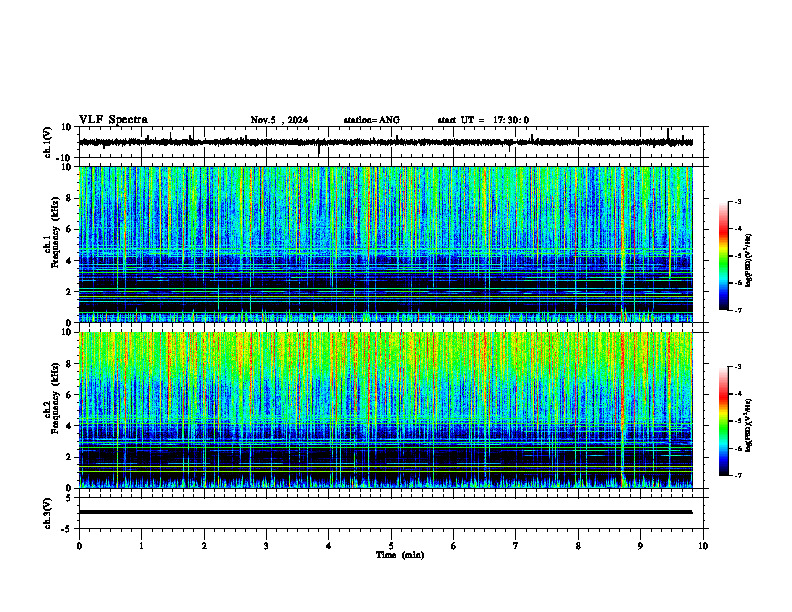
Task: Click the "Time (min)" axis label
Action: [x=400, y=555]
